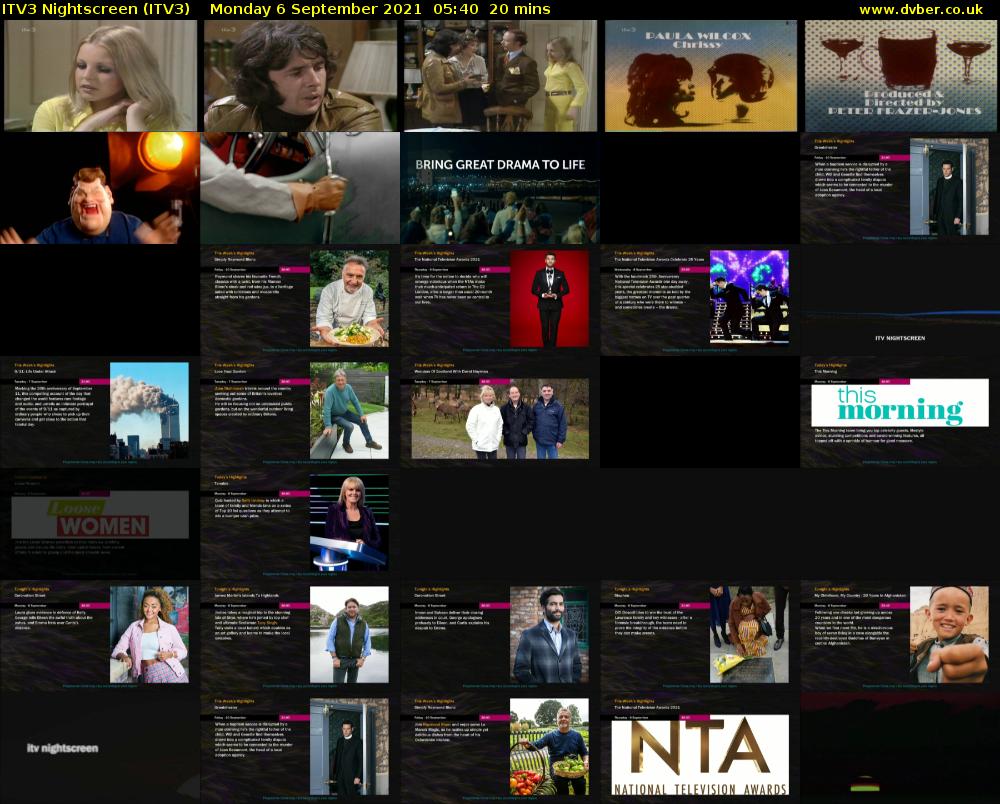Open man sitting on garden step thumbnail

pos(300,412)
